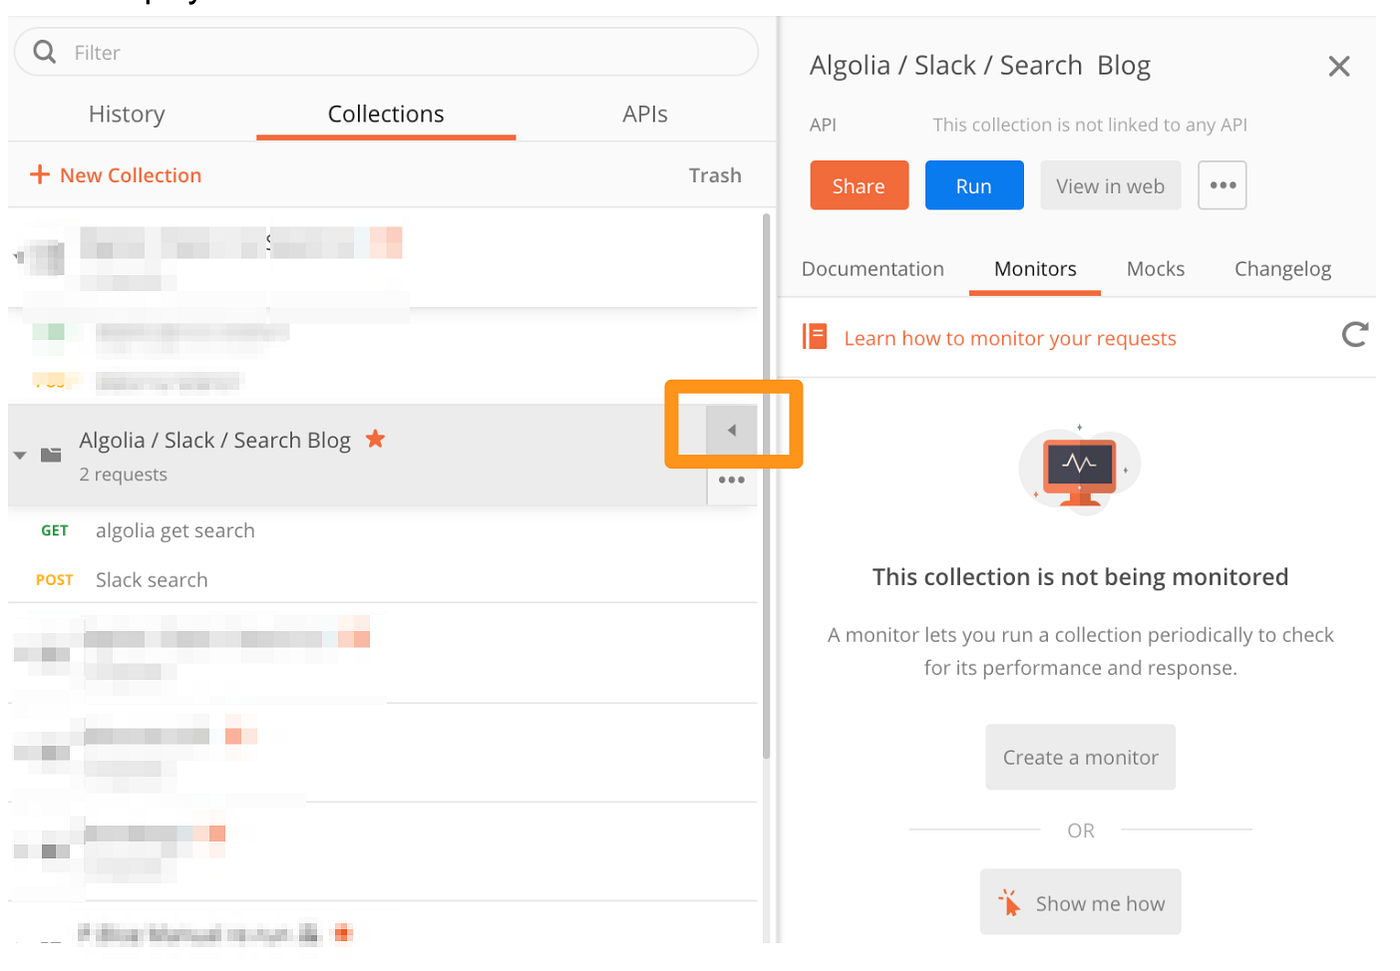The image size is (1400, 971).
Task: Click View in web button
Action: tap(1110, 186)
